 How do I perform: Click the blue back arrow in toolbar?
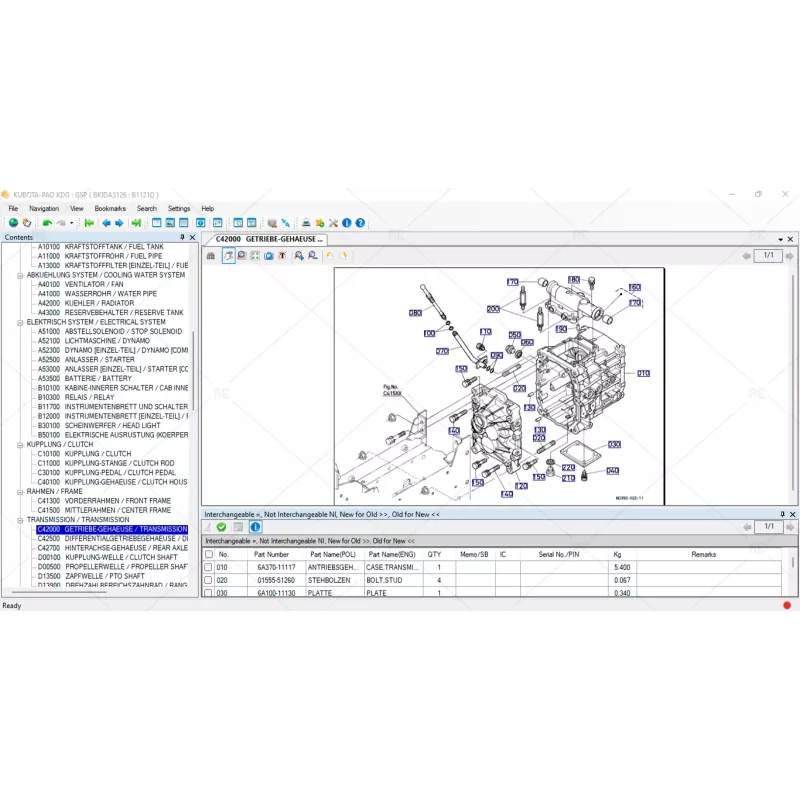click(105, 223)
